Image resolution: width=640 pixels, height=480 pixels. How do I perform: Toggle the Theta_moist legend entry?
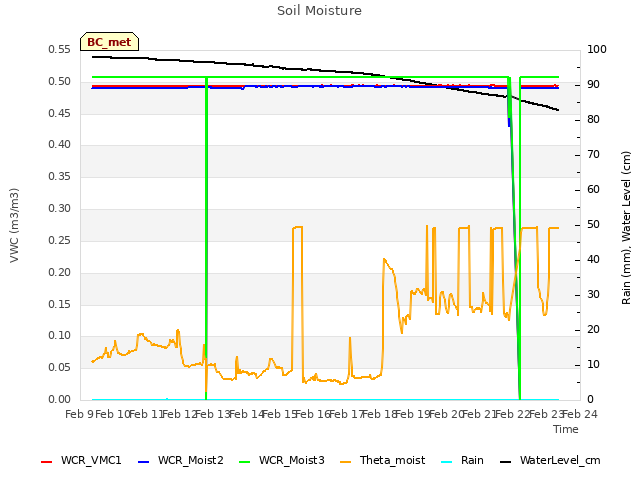pos(382,460)
